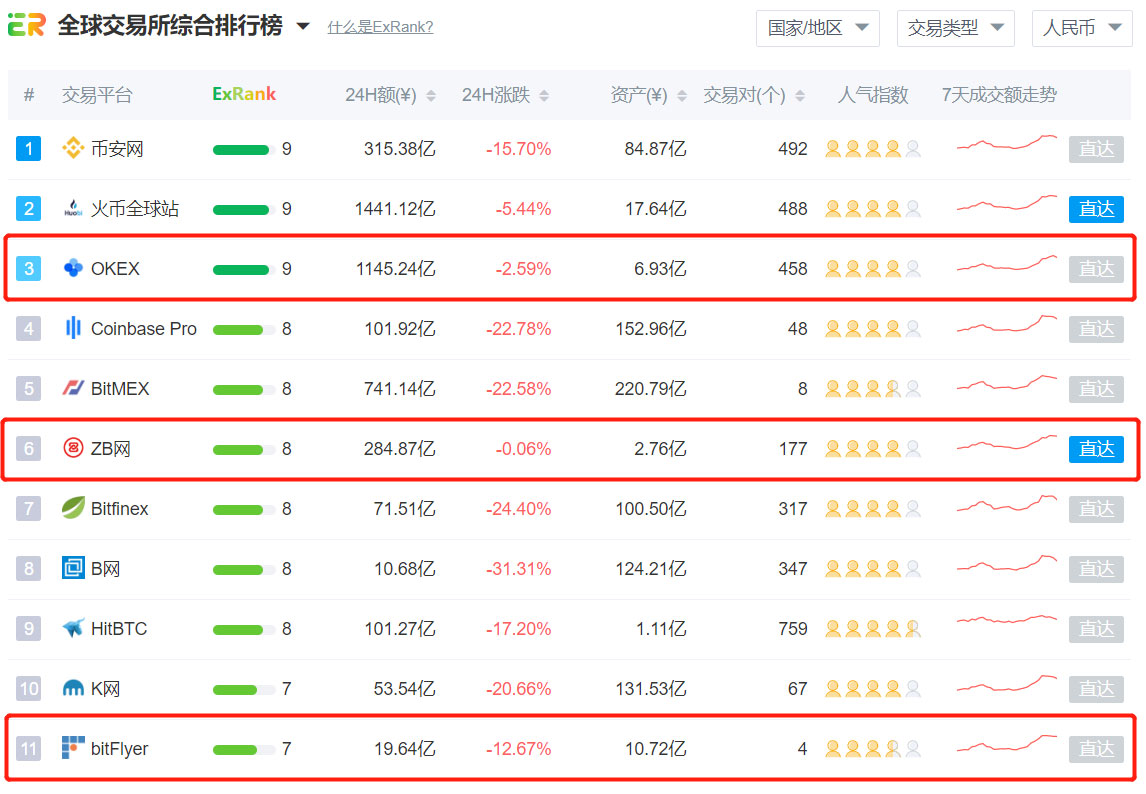Click the bitFlyer logo icon
Screen dimensions: 1146x794
(73, 748)
